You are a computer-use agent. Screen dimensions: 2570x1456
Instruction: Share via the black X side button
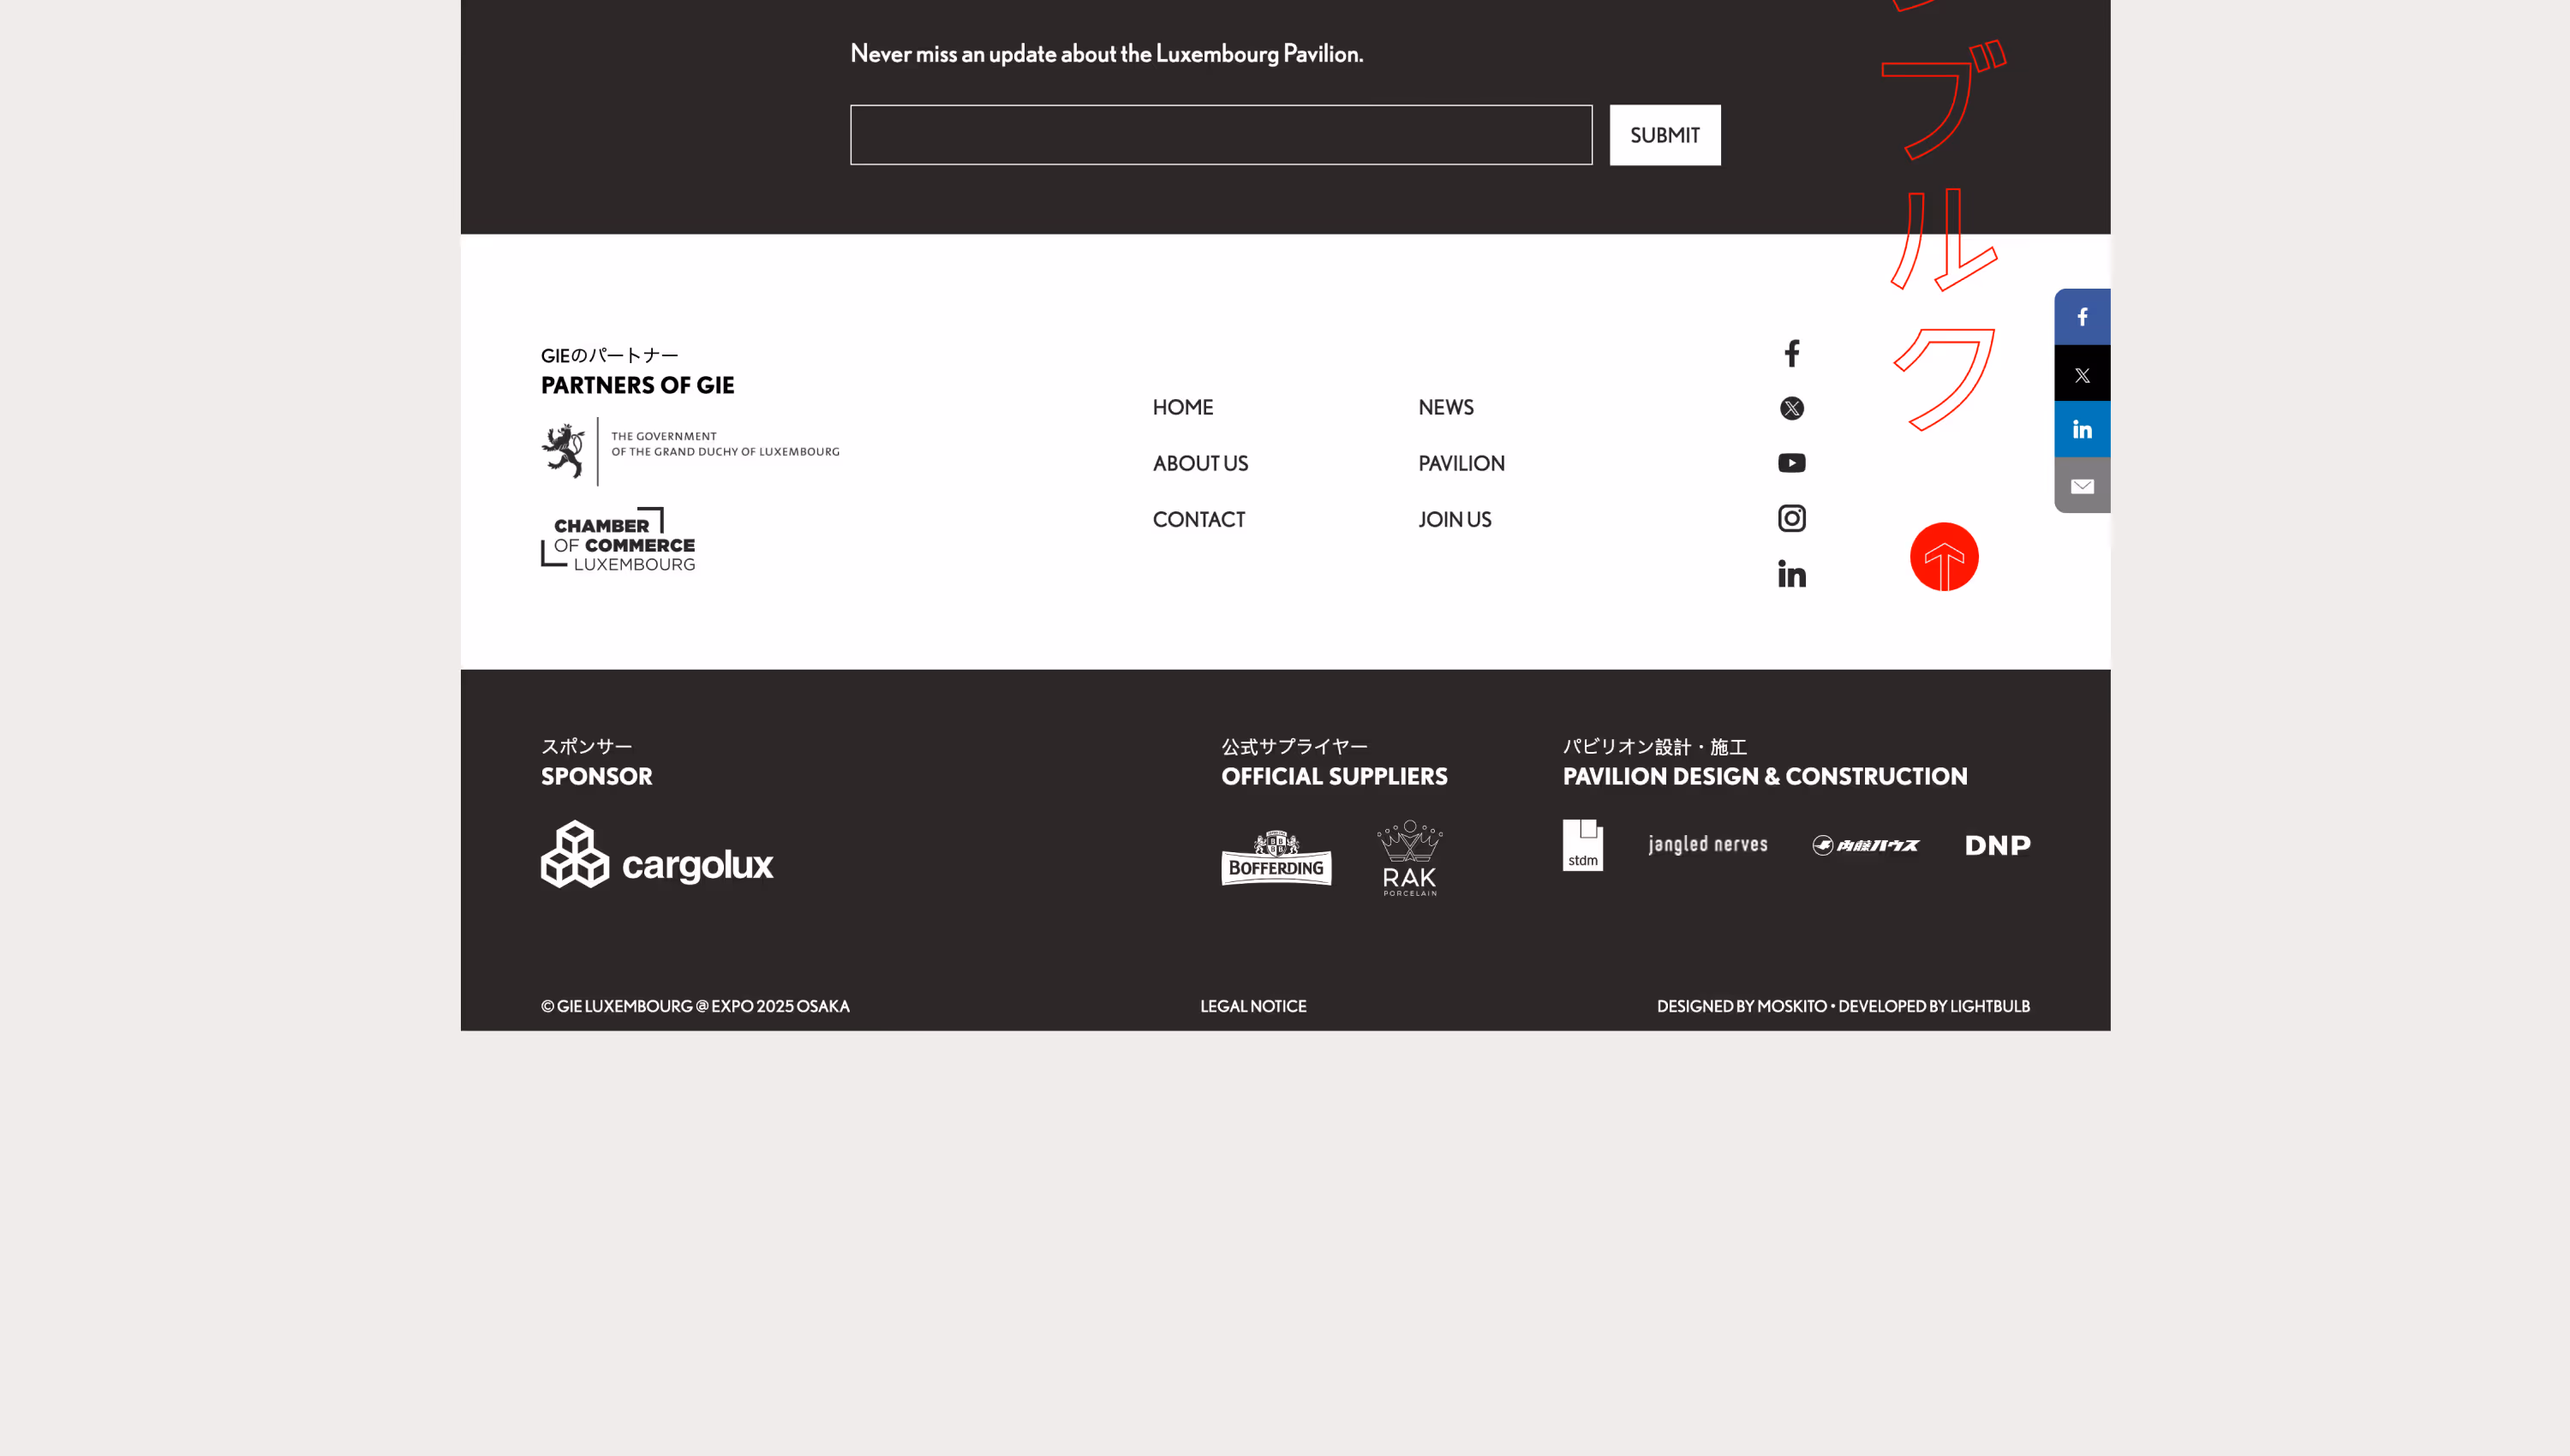pyautogui.click(x=2081, y=374)
